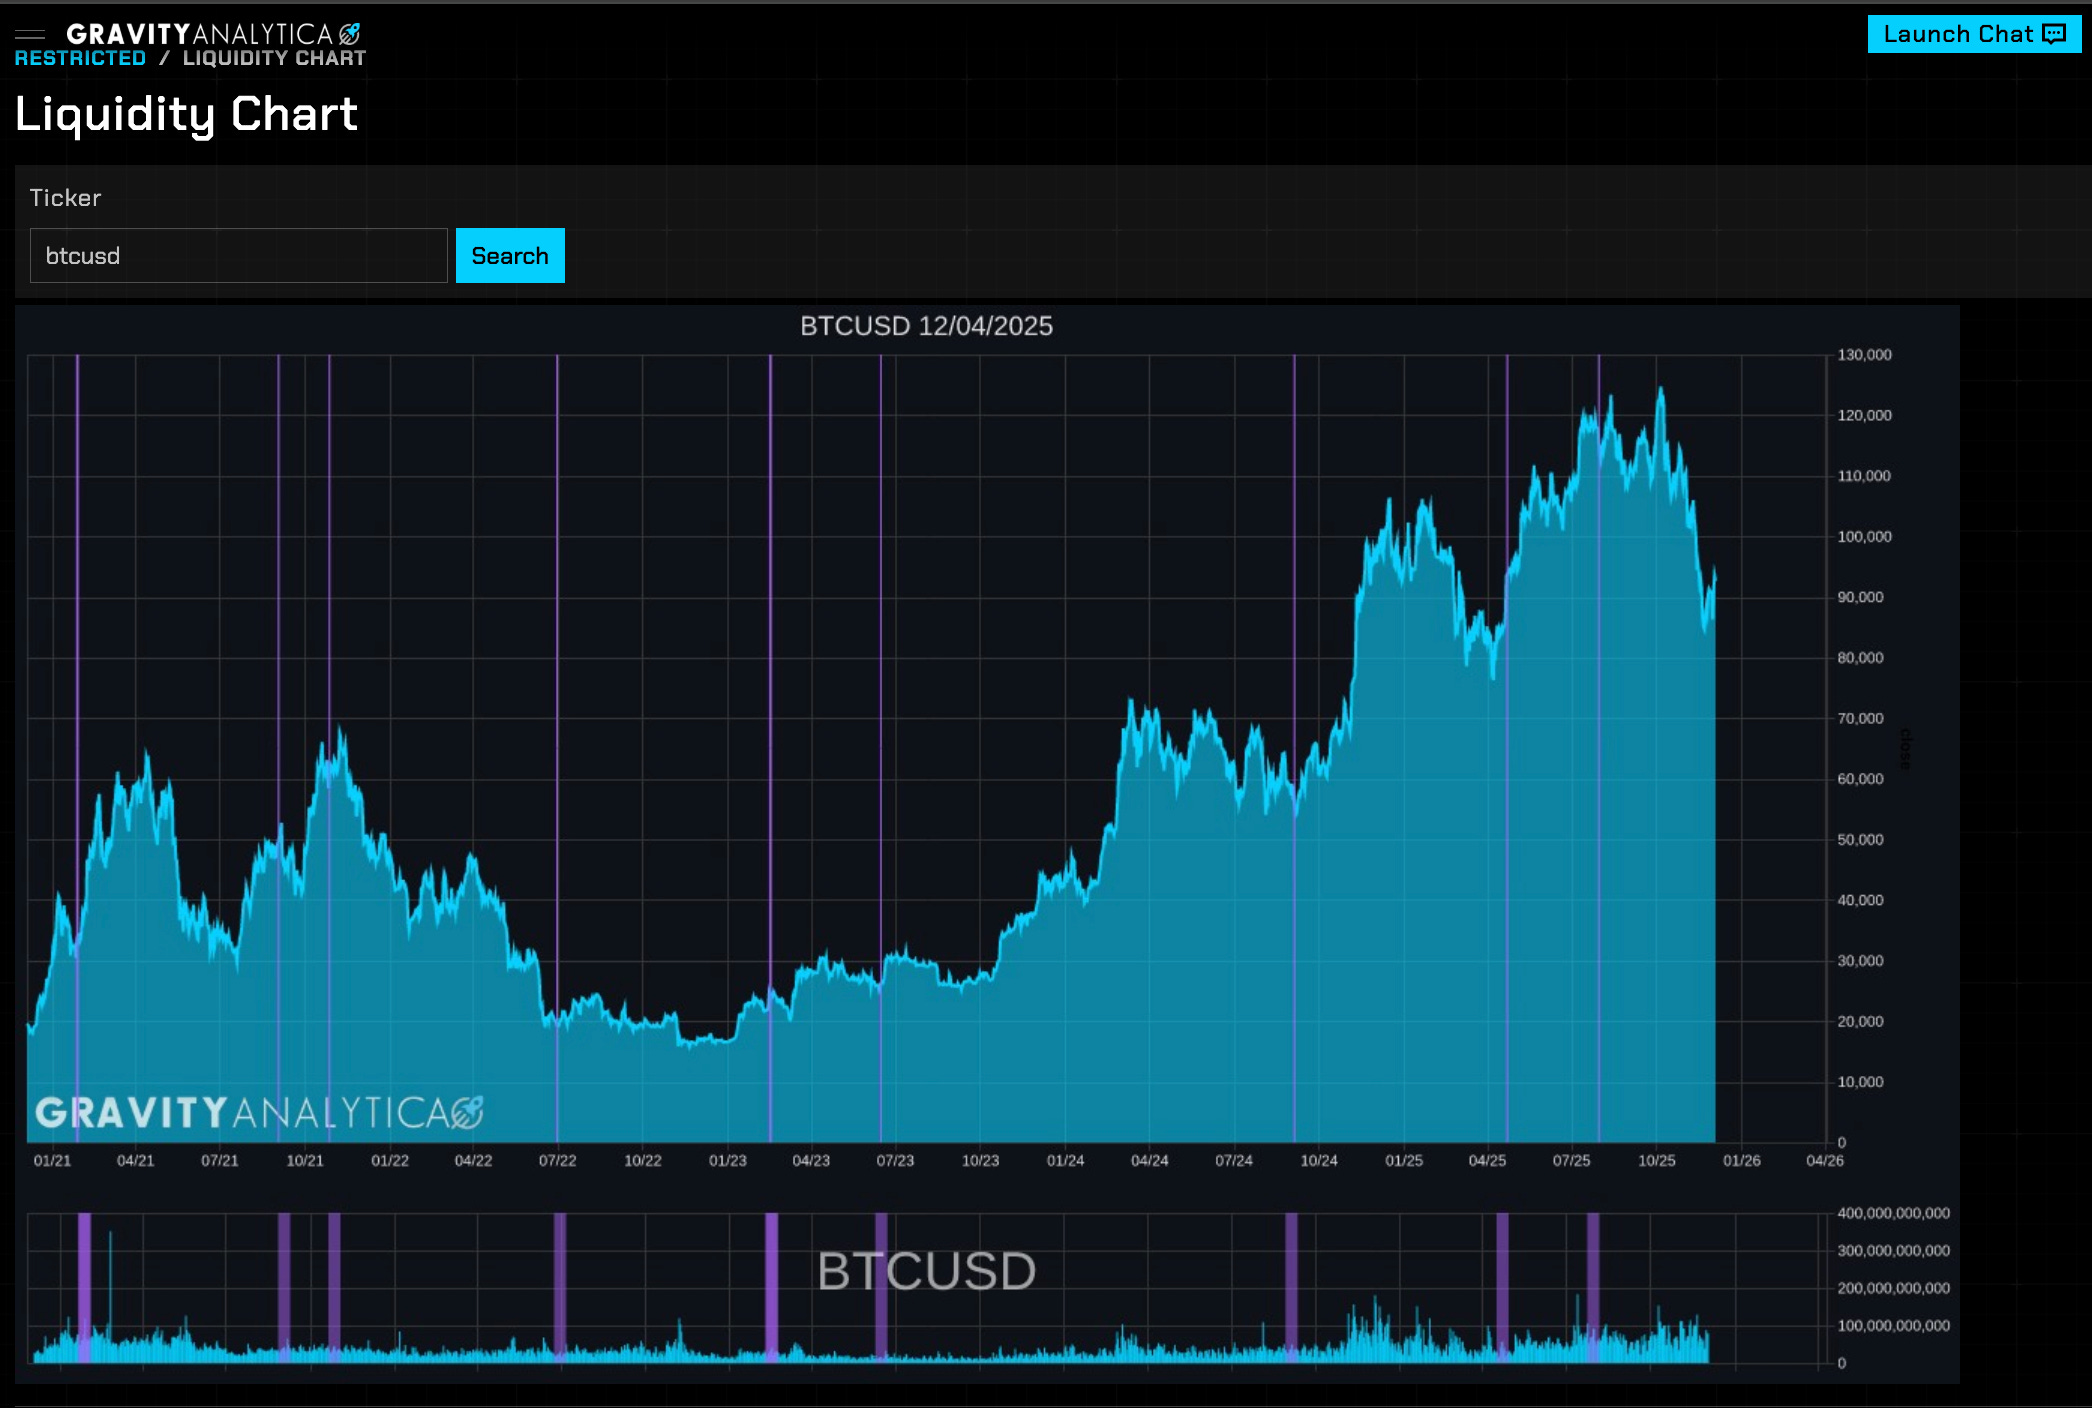
Task: Go to RESTRICTED breadcrumb link
Action: point(80,59)
